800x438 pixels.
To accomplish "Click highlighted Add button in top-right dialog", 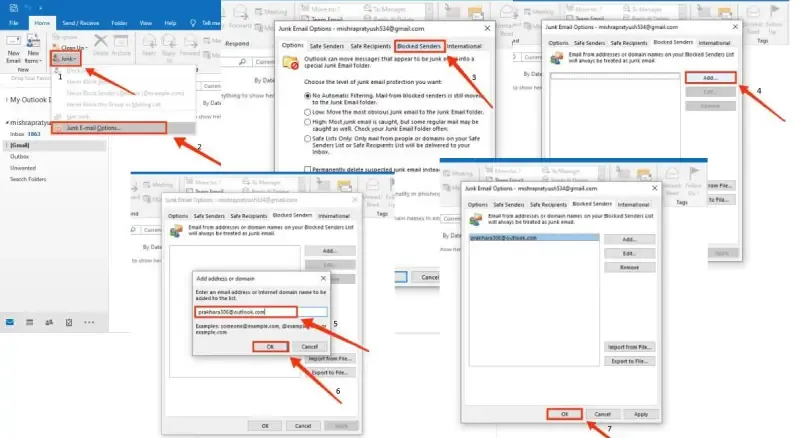I will pyautogui.click(x=710, y=78).
